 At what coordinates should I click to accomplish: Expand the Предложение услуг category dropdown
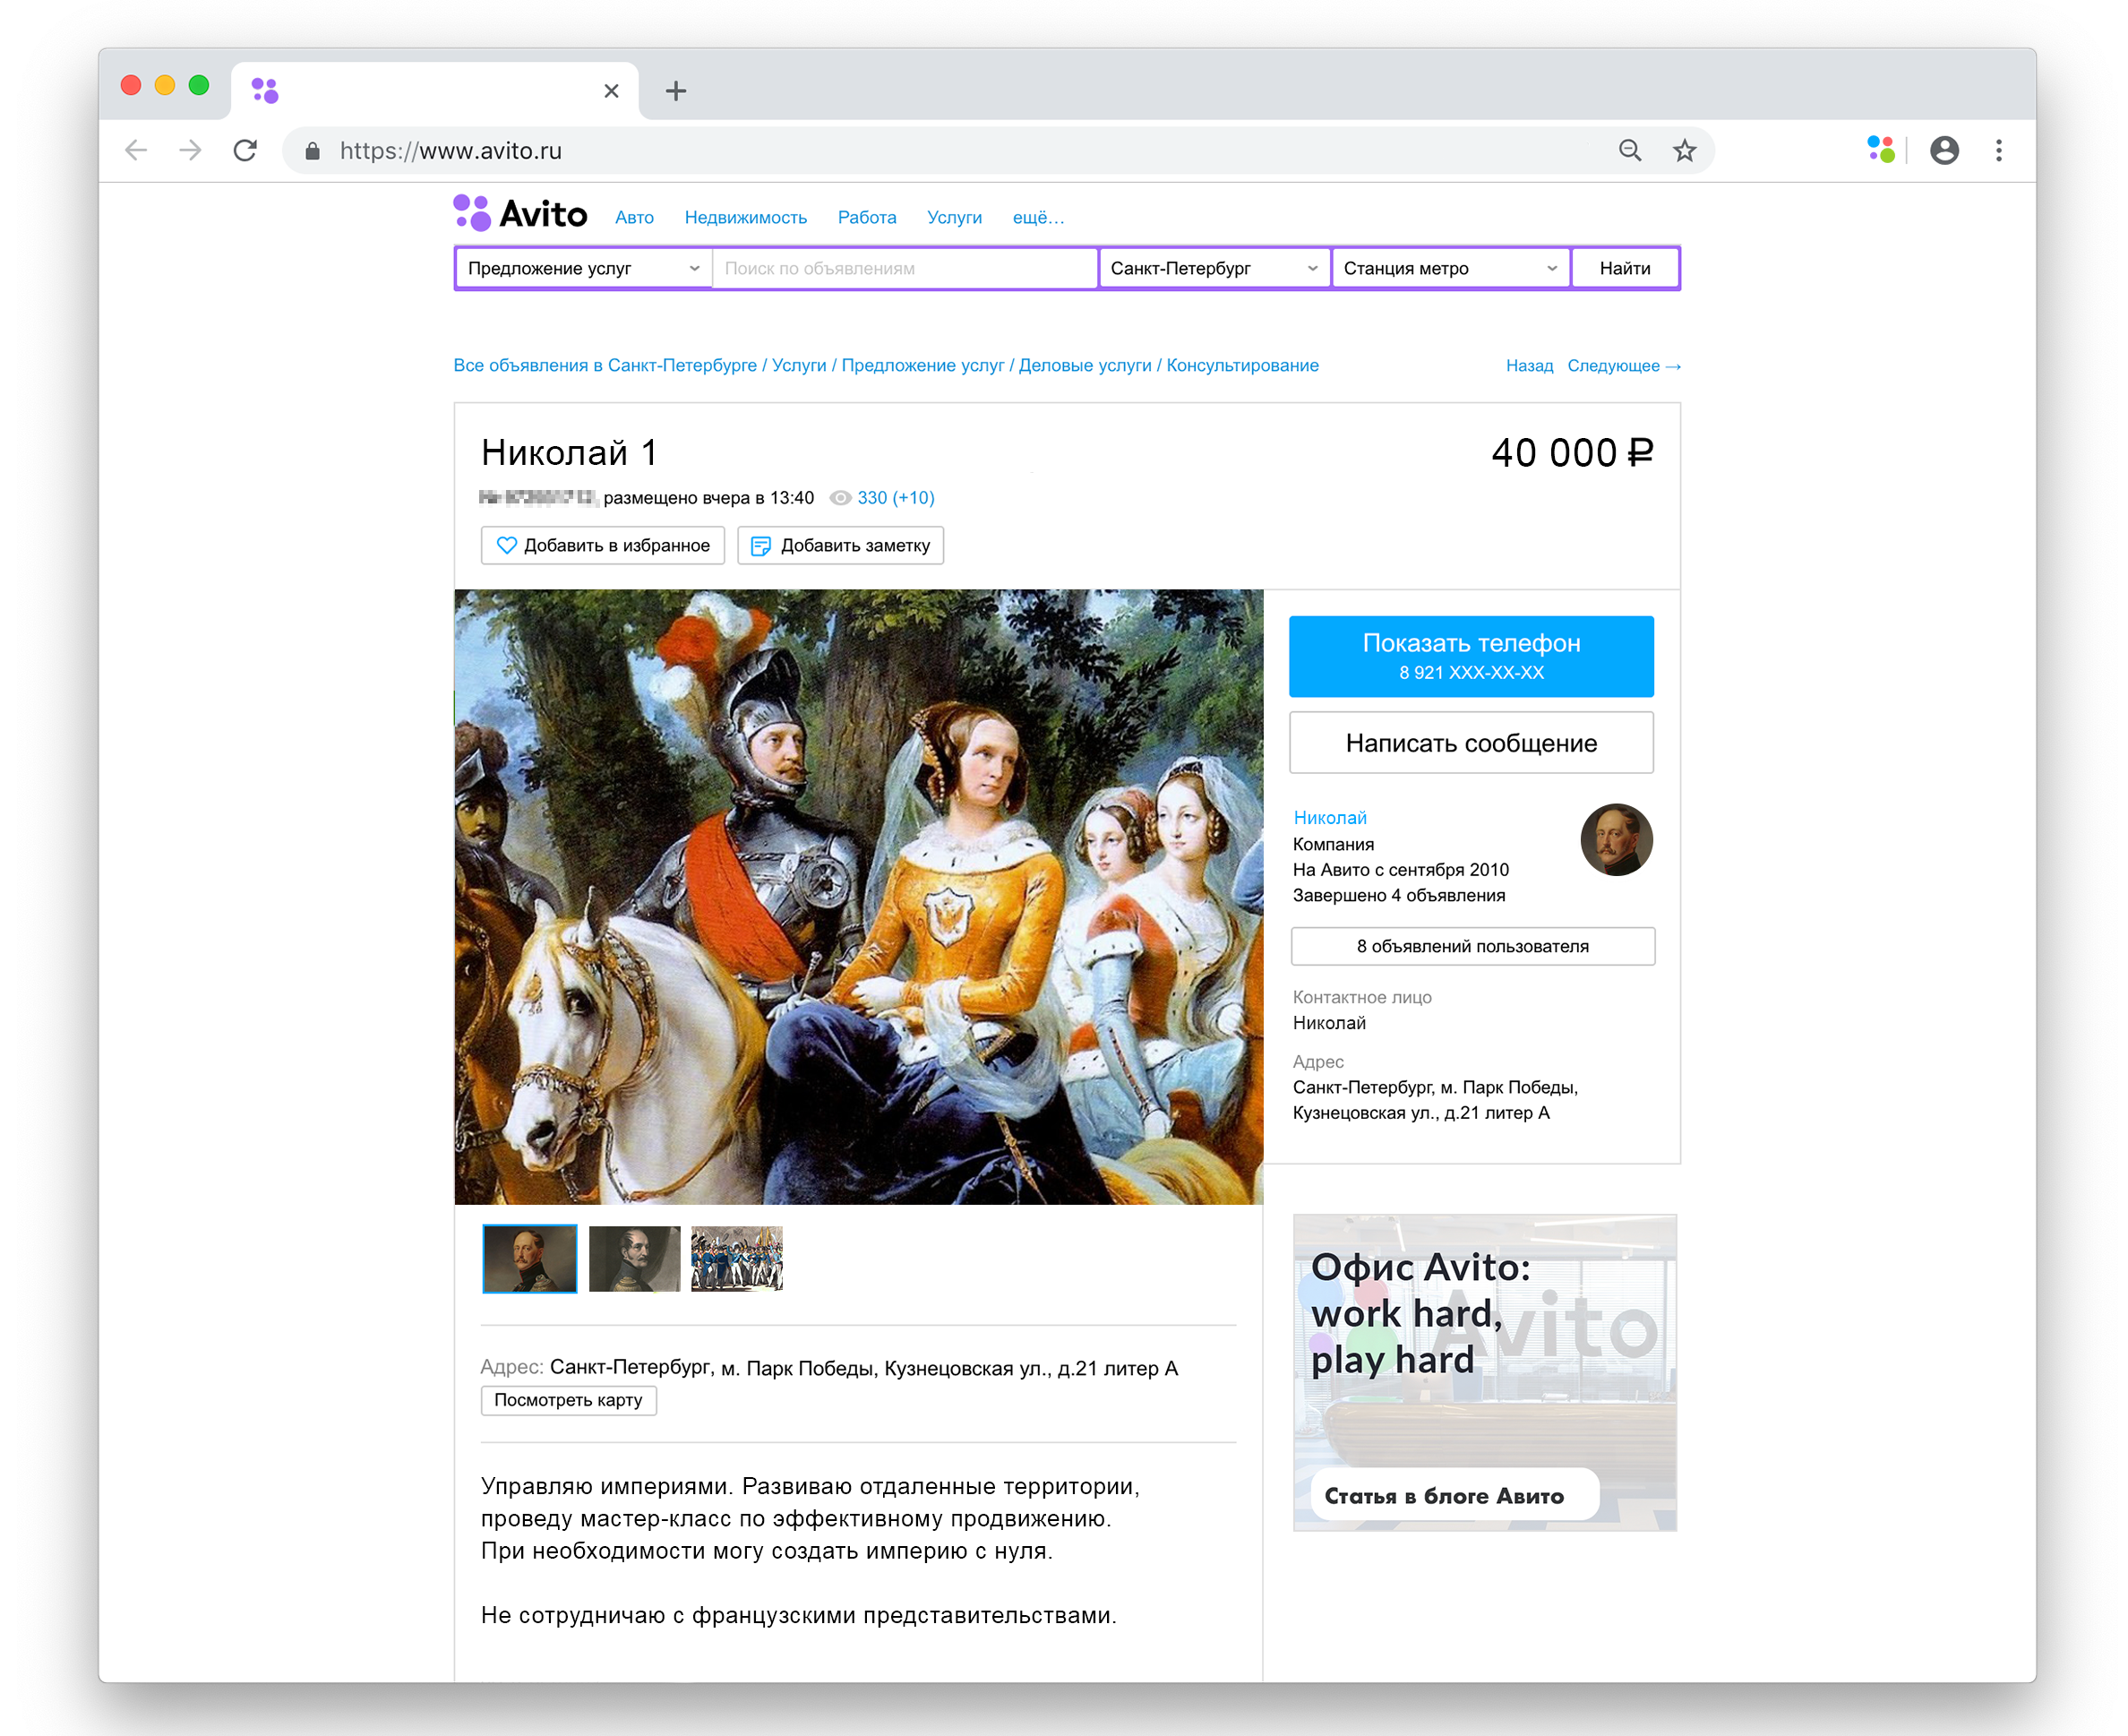tap(583, 268)
